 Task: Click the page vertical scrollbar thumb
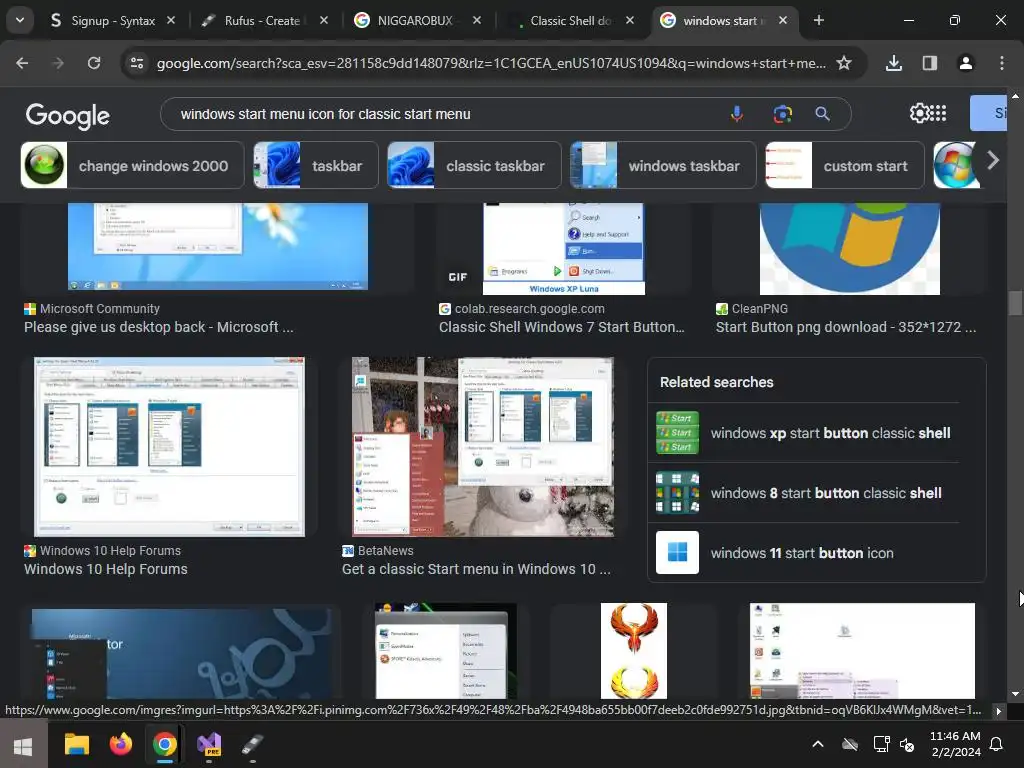(x=1015, y=303)
